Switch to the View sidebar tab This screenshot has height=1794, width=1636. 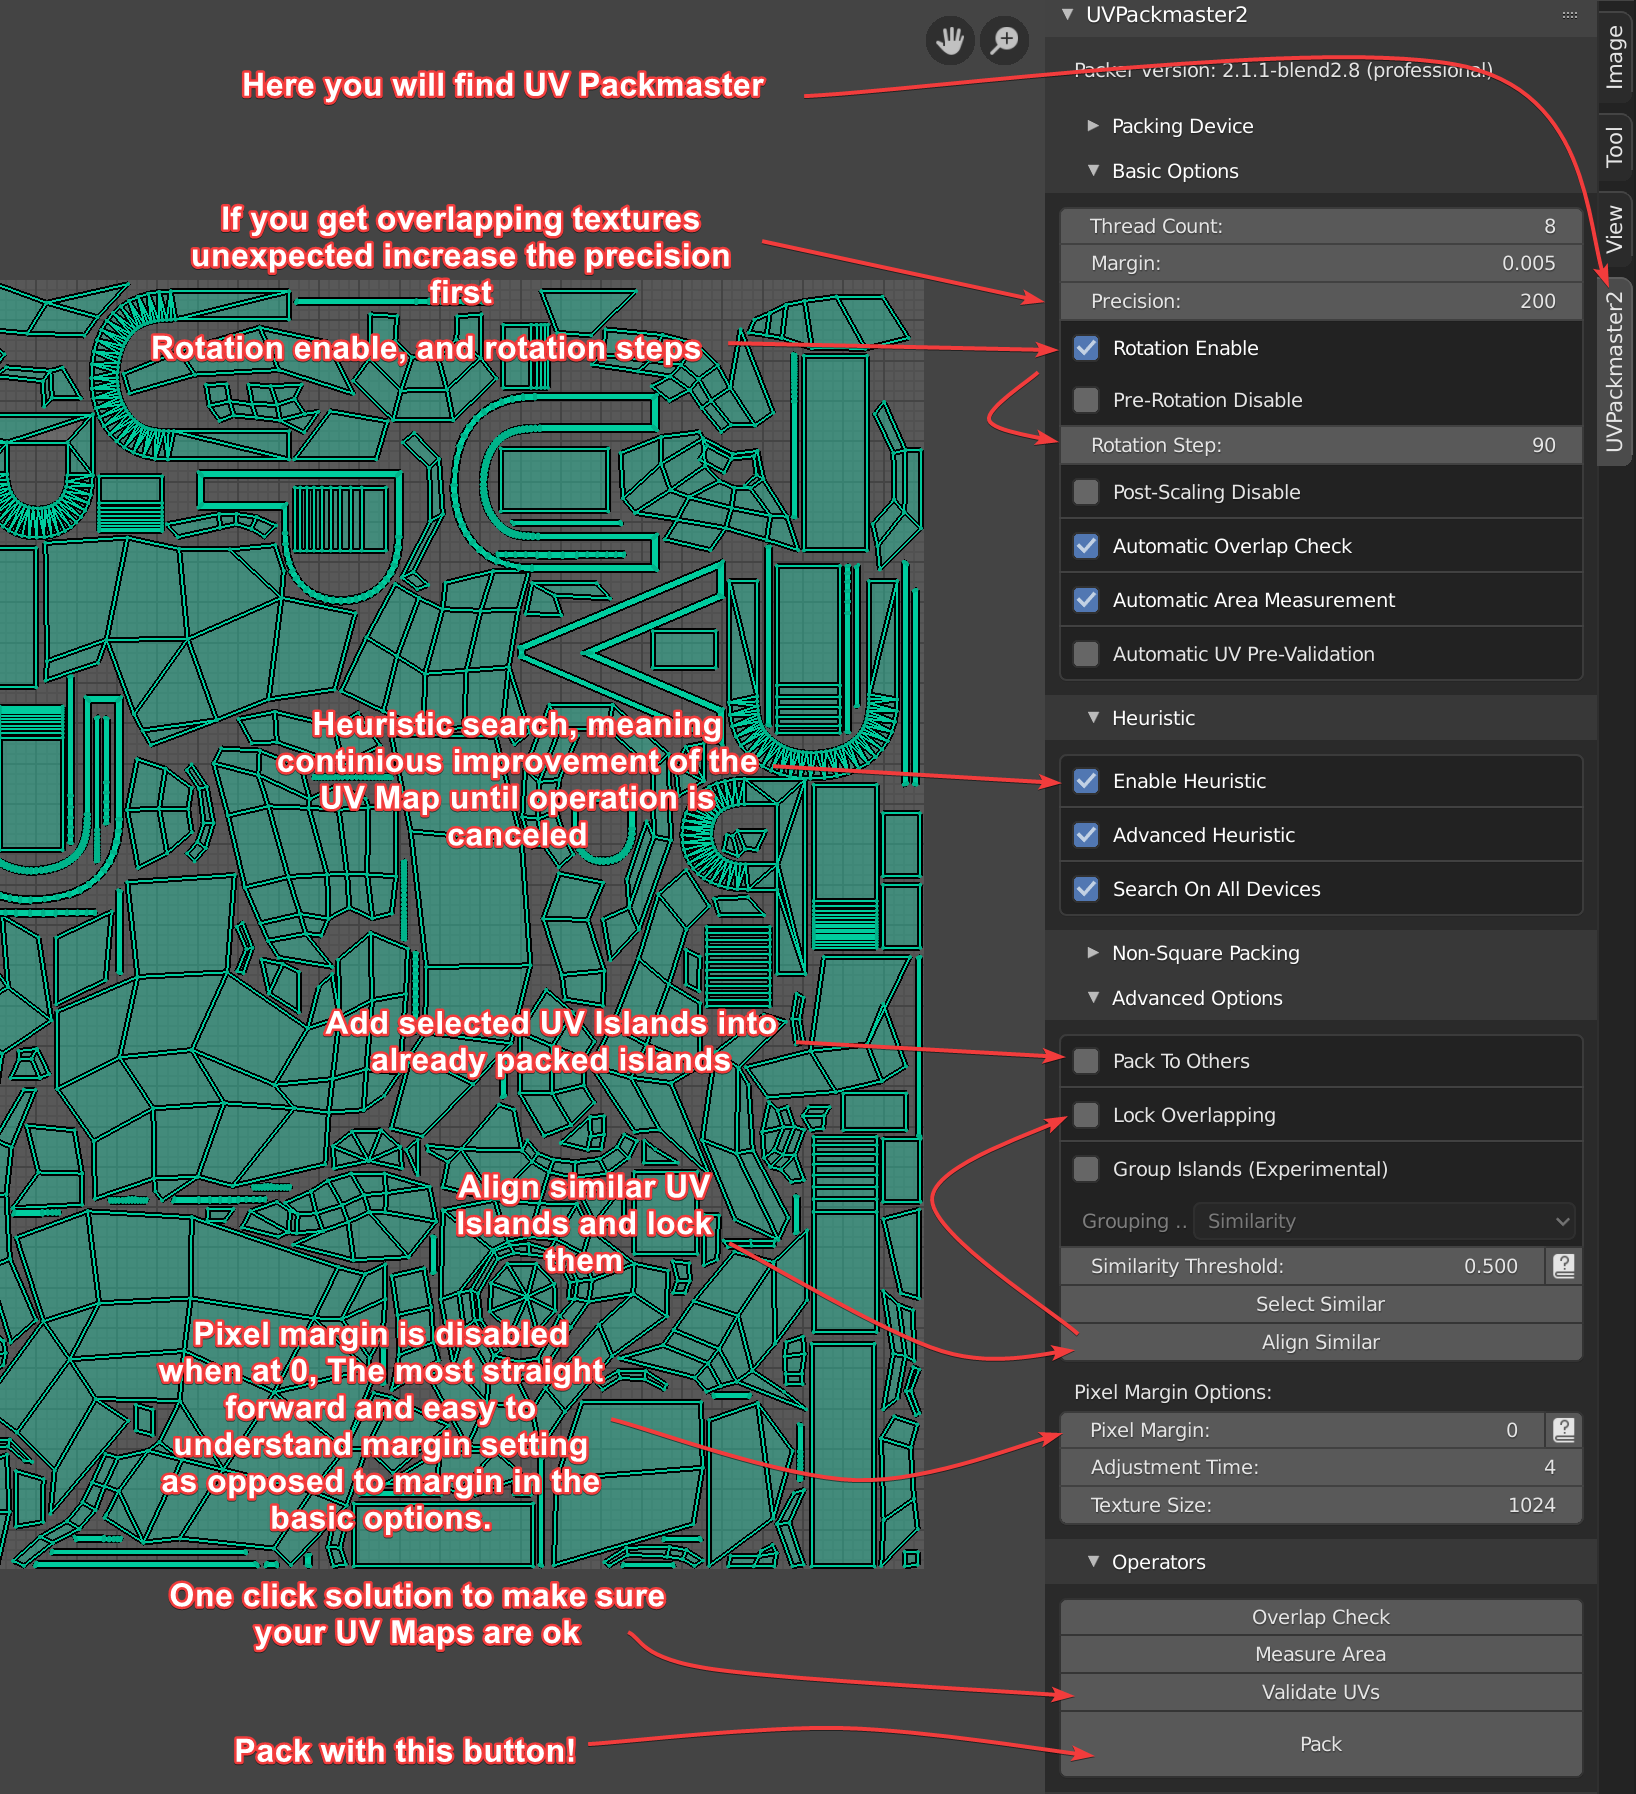1614,229
